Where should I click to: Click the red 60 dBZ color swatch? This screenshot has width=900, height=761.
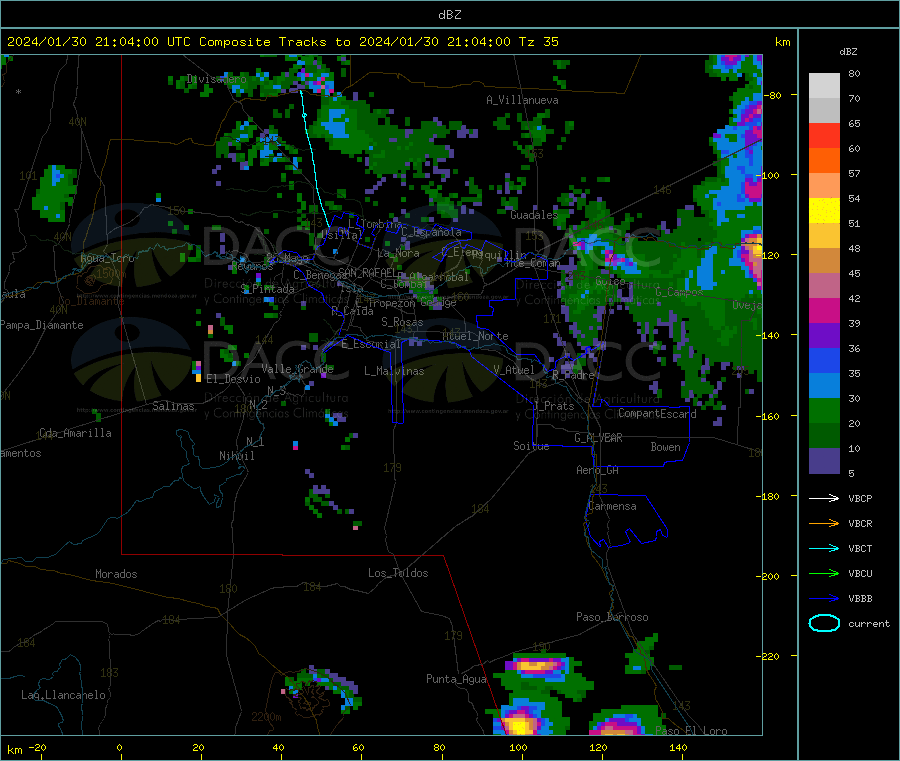tap(824, 135)
